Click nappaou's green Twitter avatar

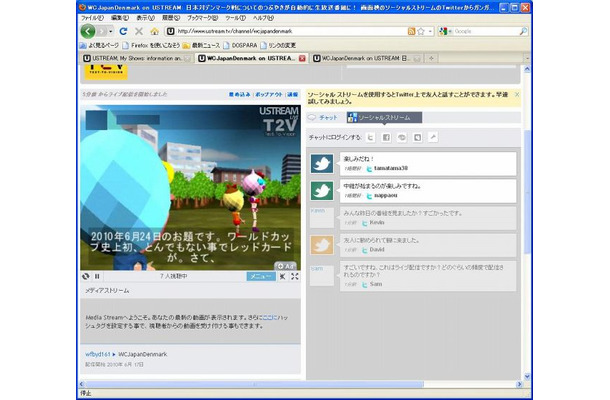[322, 191]
